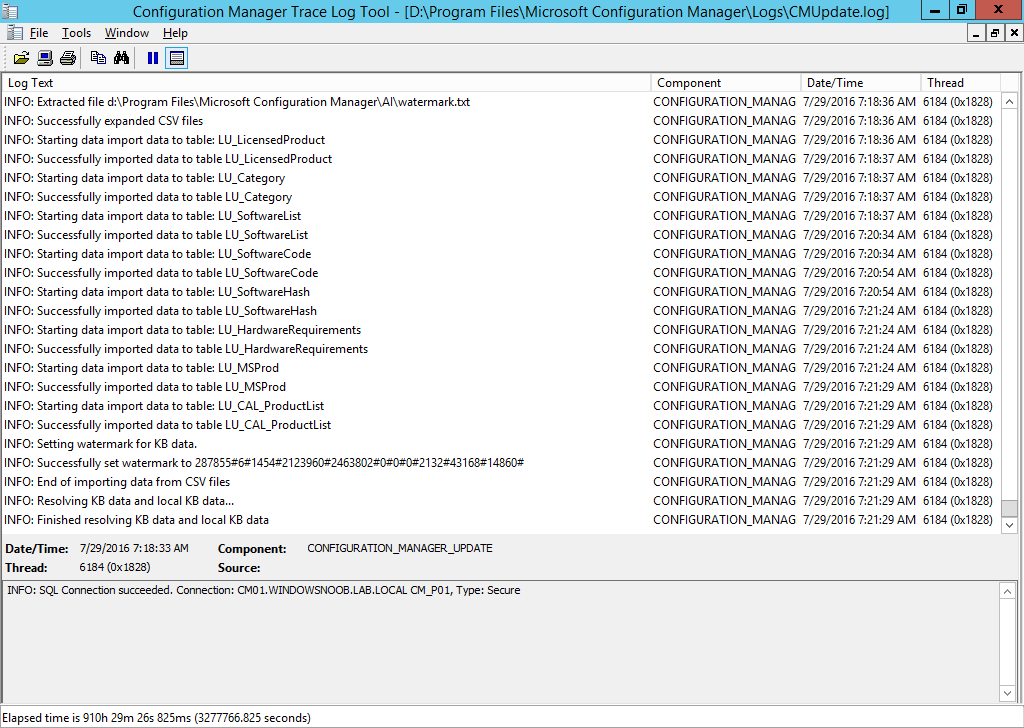Click the Copy to clipboard toolbar icon
The height and width of the screenshot is (728, 1024).
click(98, 58)
